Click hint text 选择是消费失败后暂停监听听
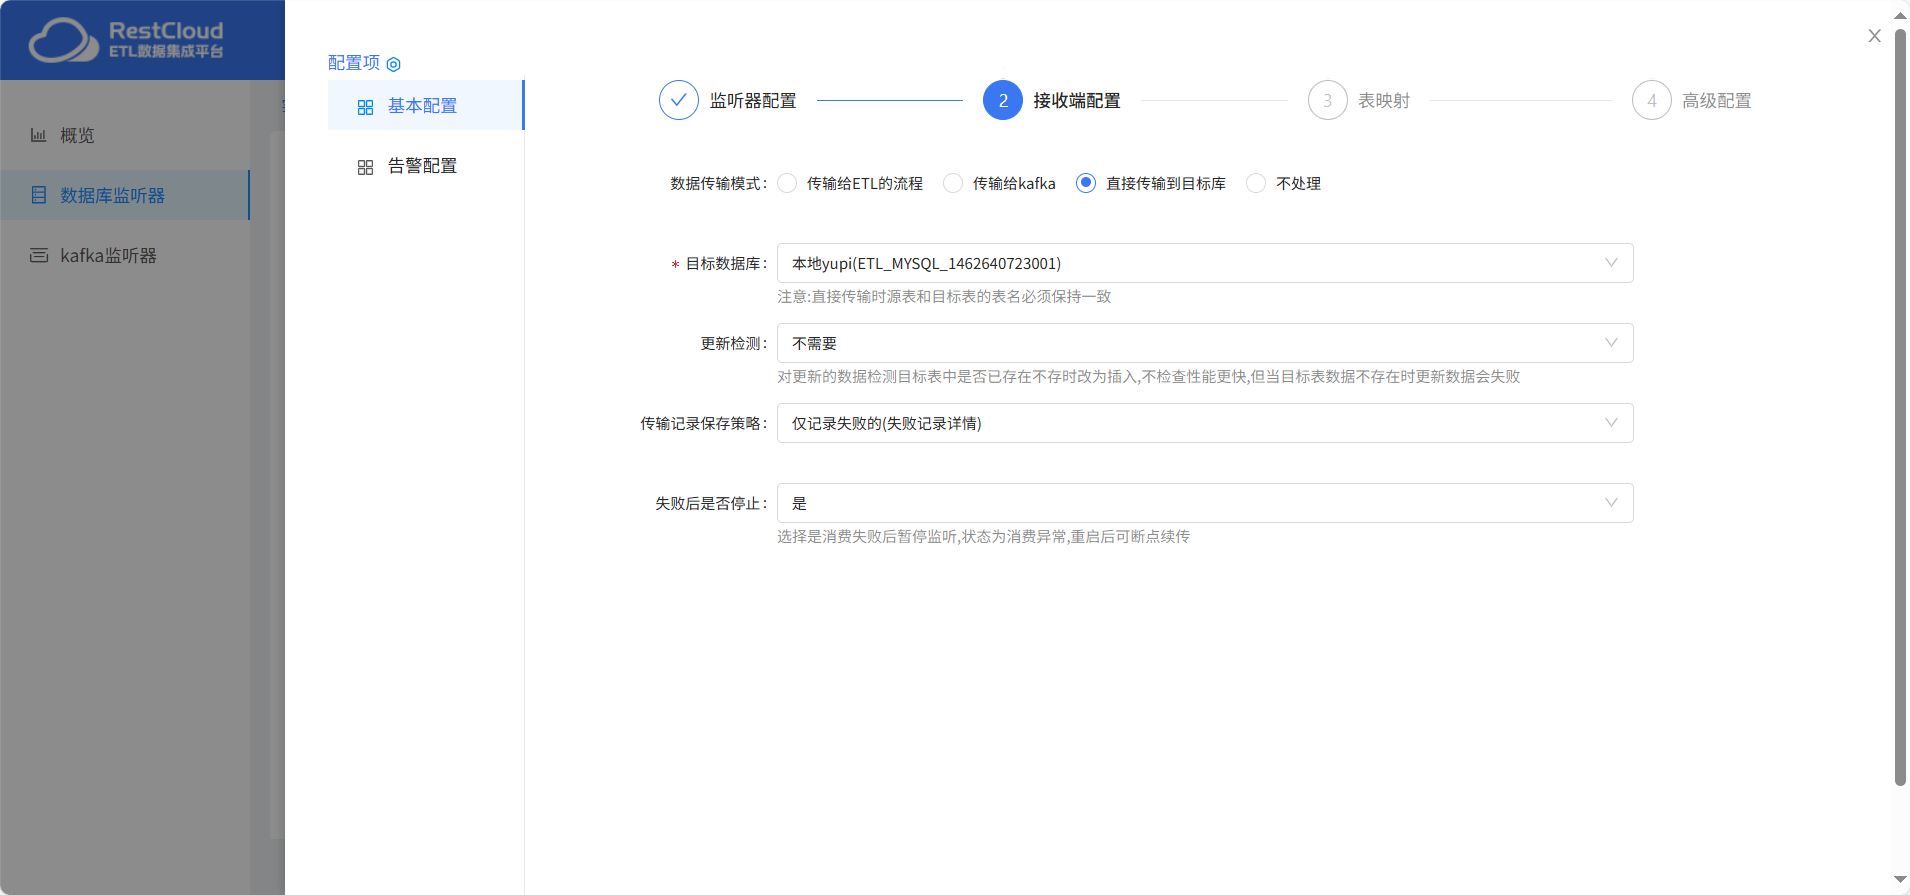 (983, 537)
